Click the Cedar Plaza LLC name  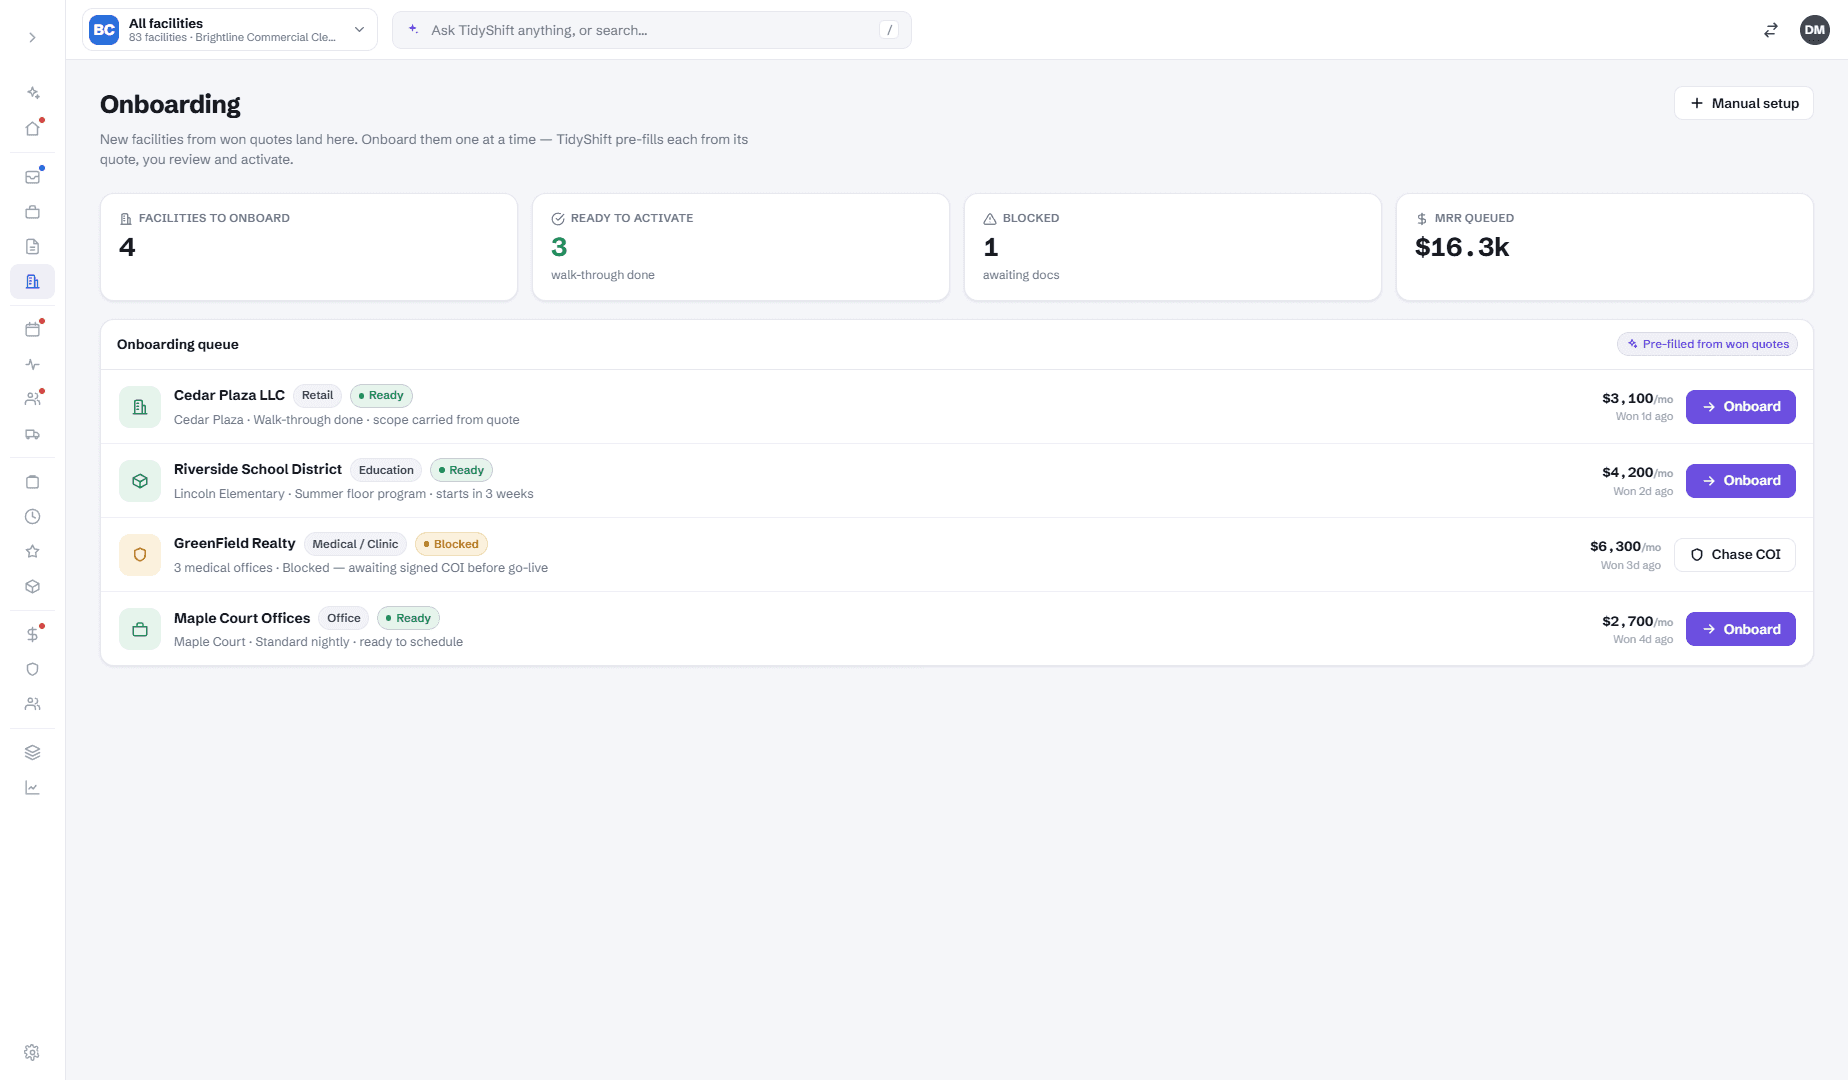point(229,395)
